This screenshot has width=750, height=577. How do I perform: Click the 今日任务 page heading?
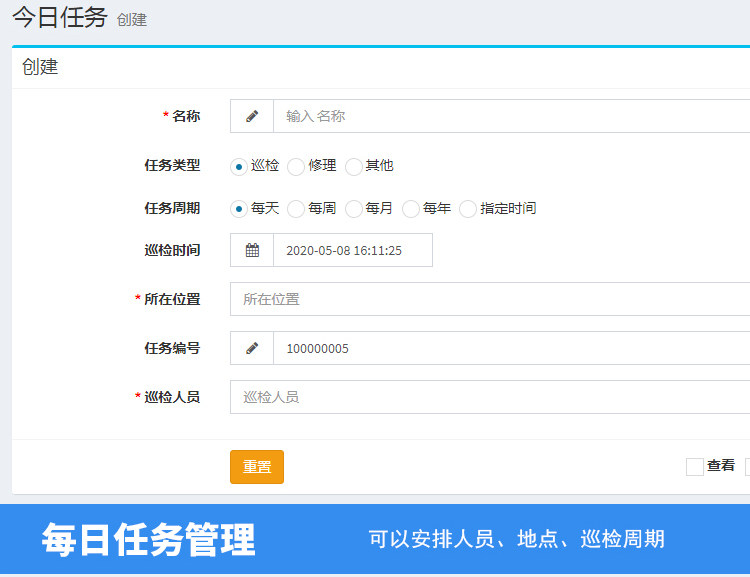coord(60,18)
